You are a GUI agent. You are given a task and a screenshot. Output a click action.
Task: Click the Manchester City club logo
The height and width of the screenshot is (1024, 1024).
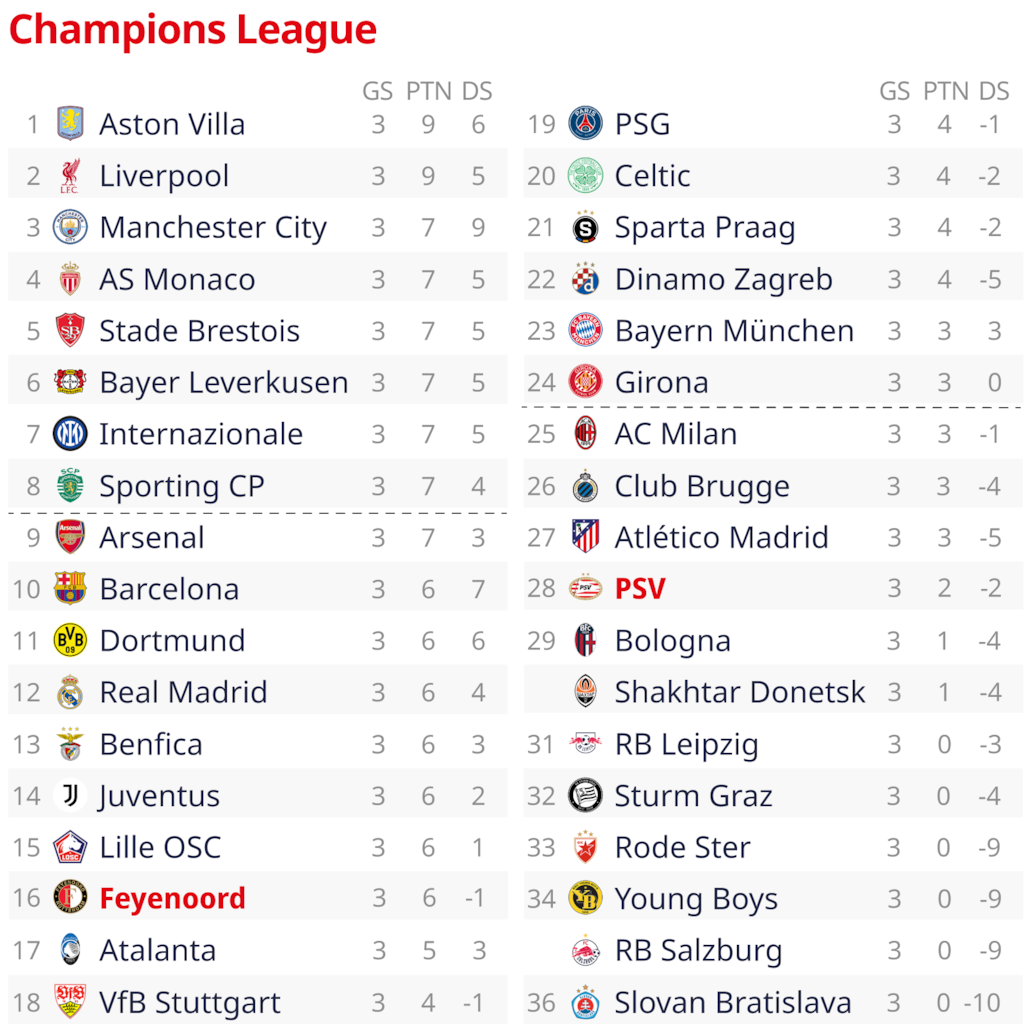70,227
